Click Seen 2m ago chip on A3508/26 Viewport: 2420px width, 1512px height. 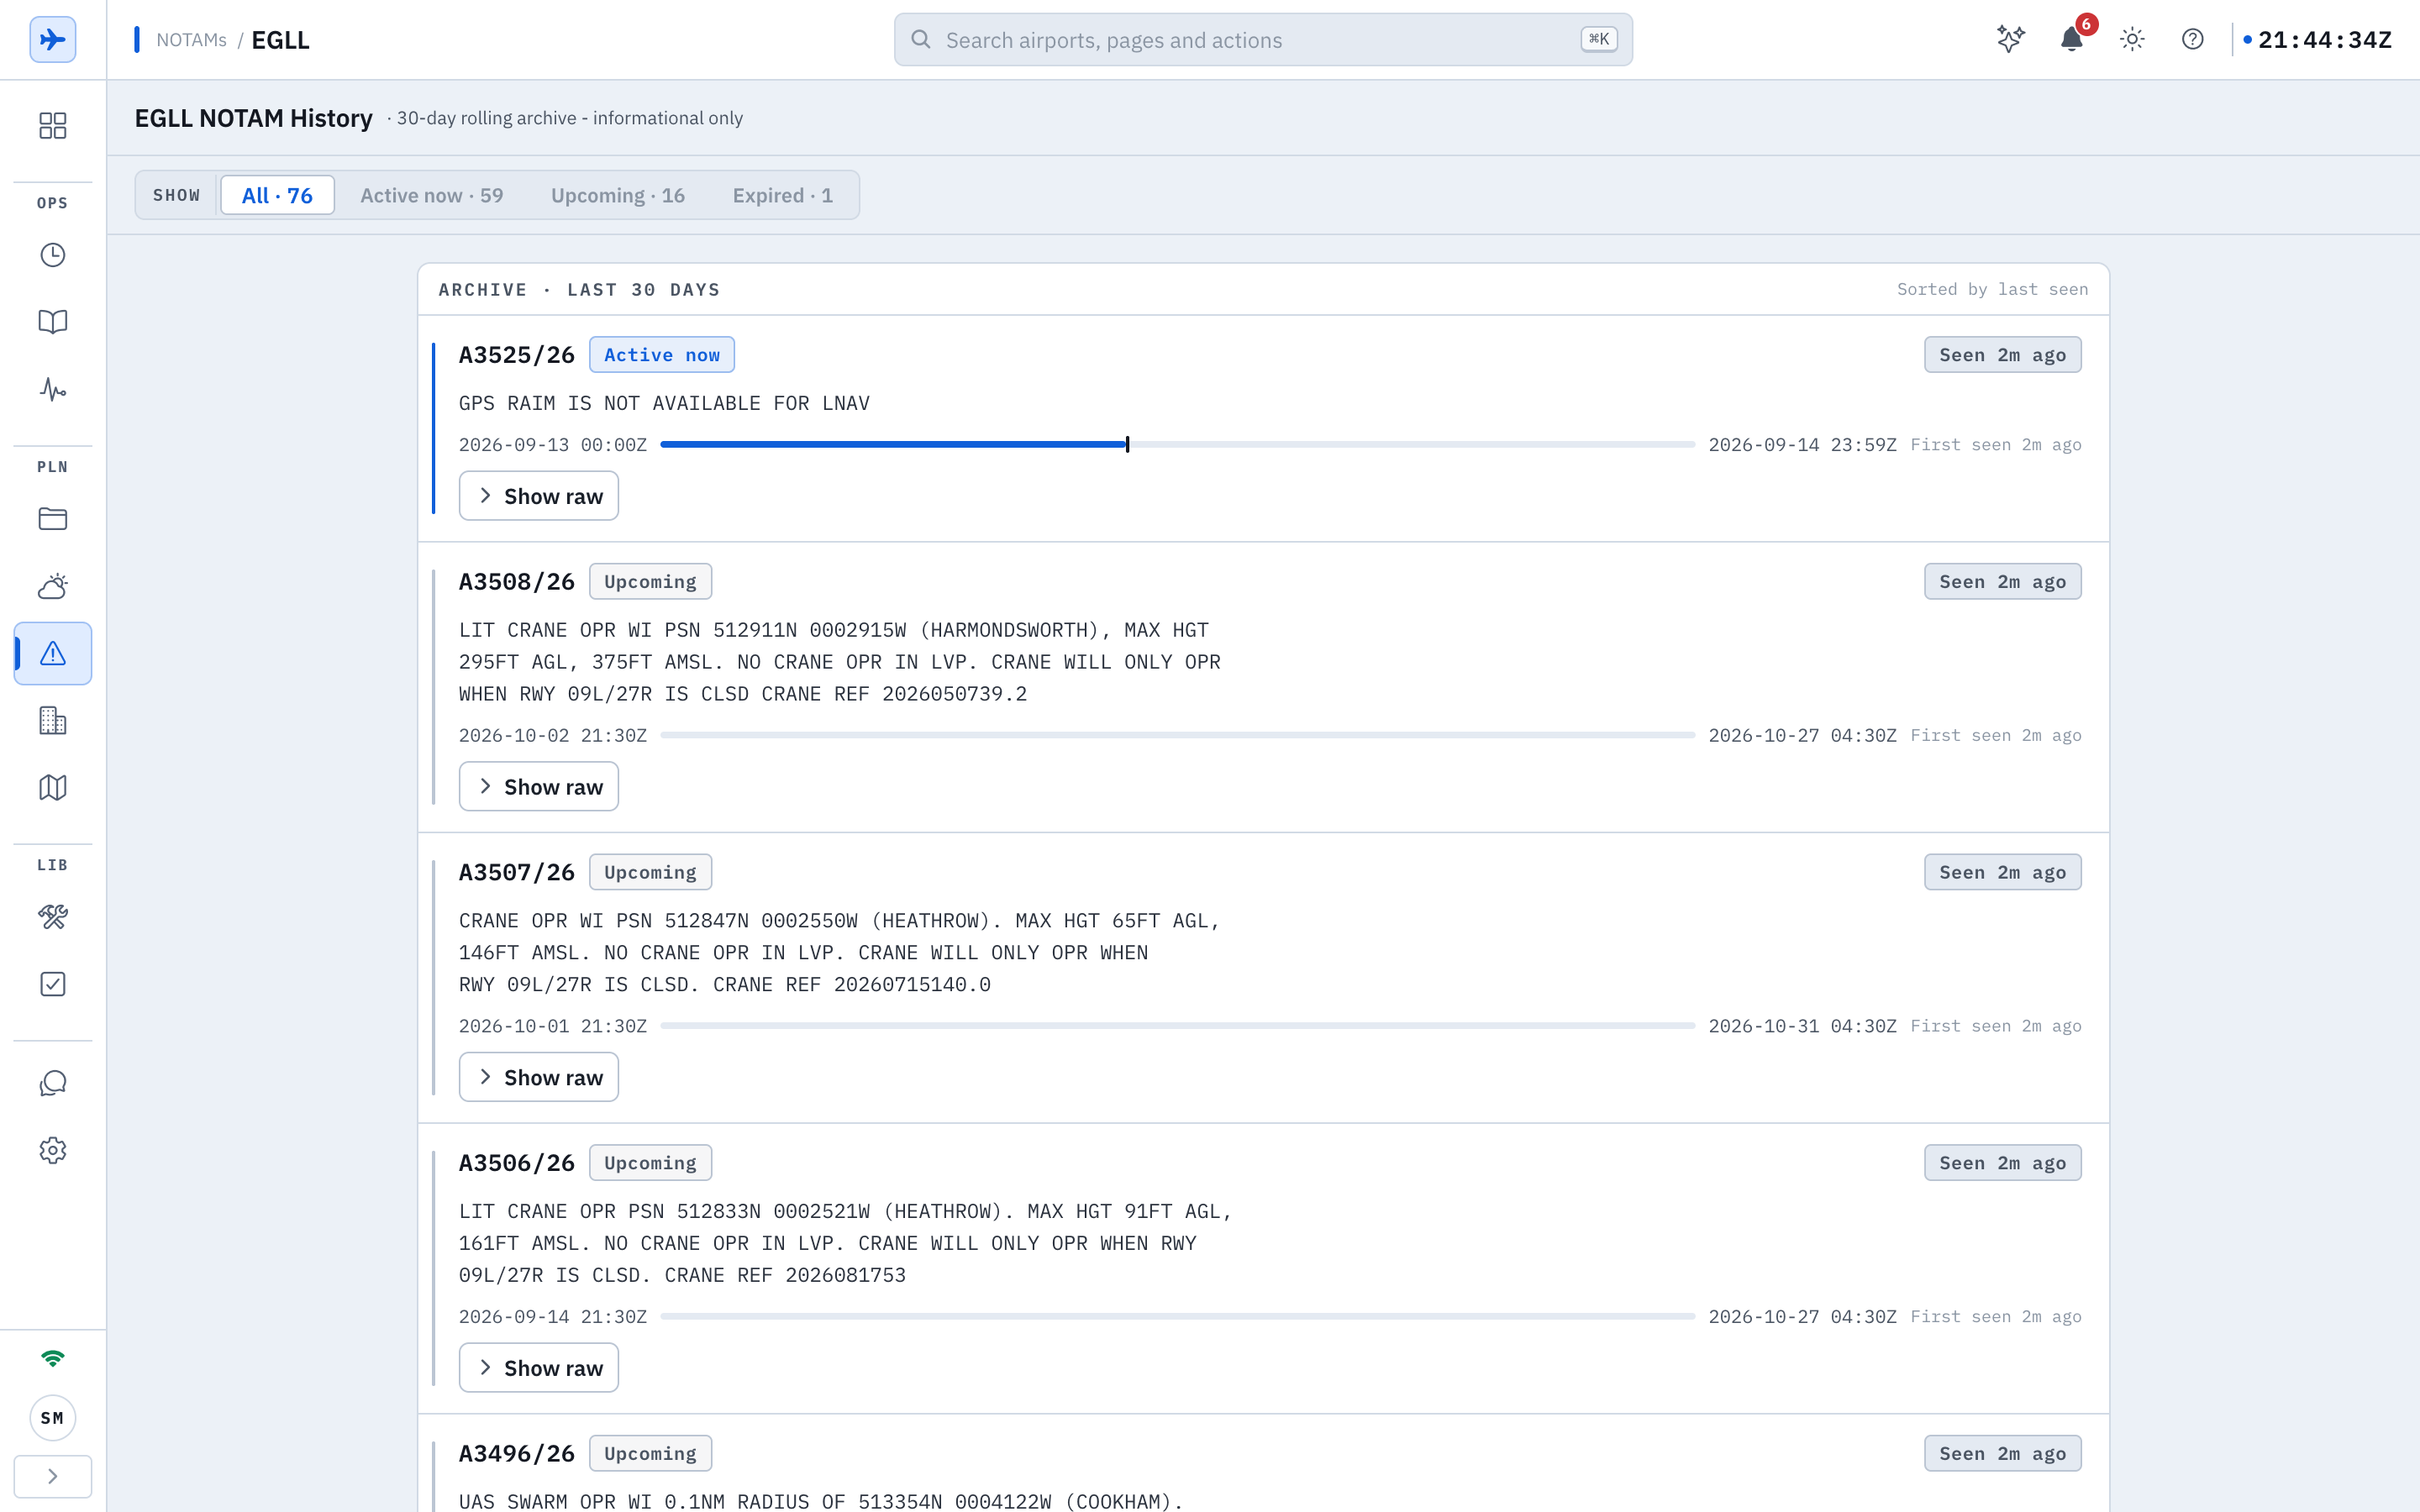click(2003, 582)
